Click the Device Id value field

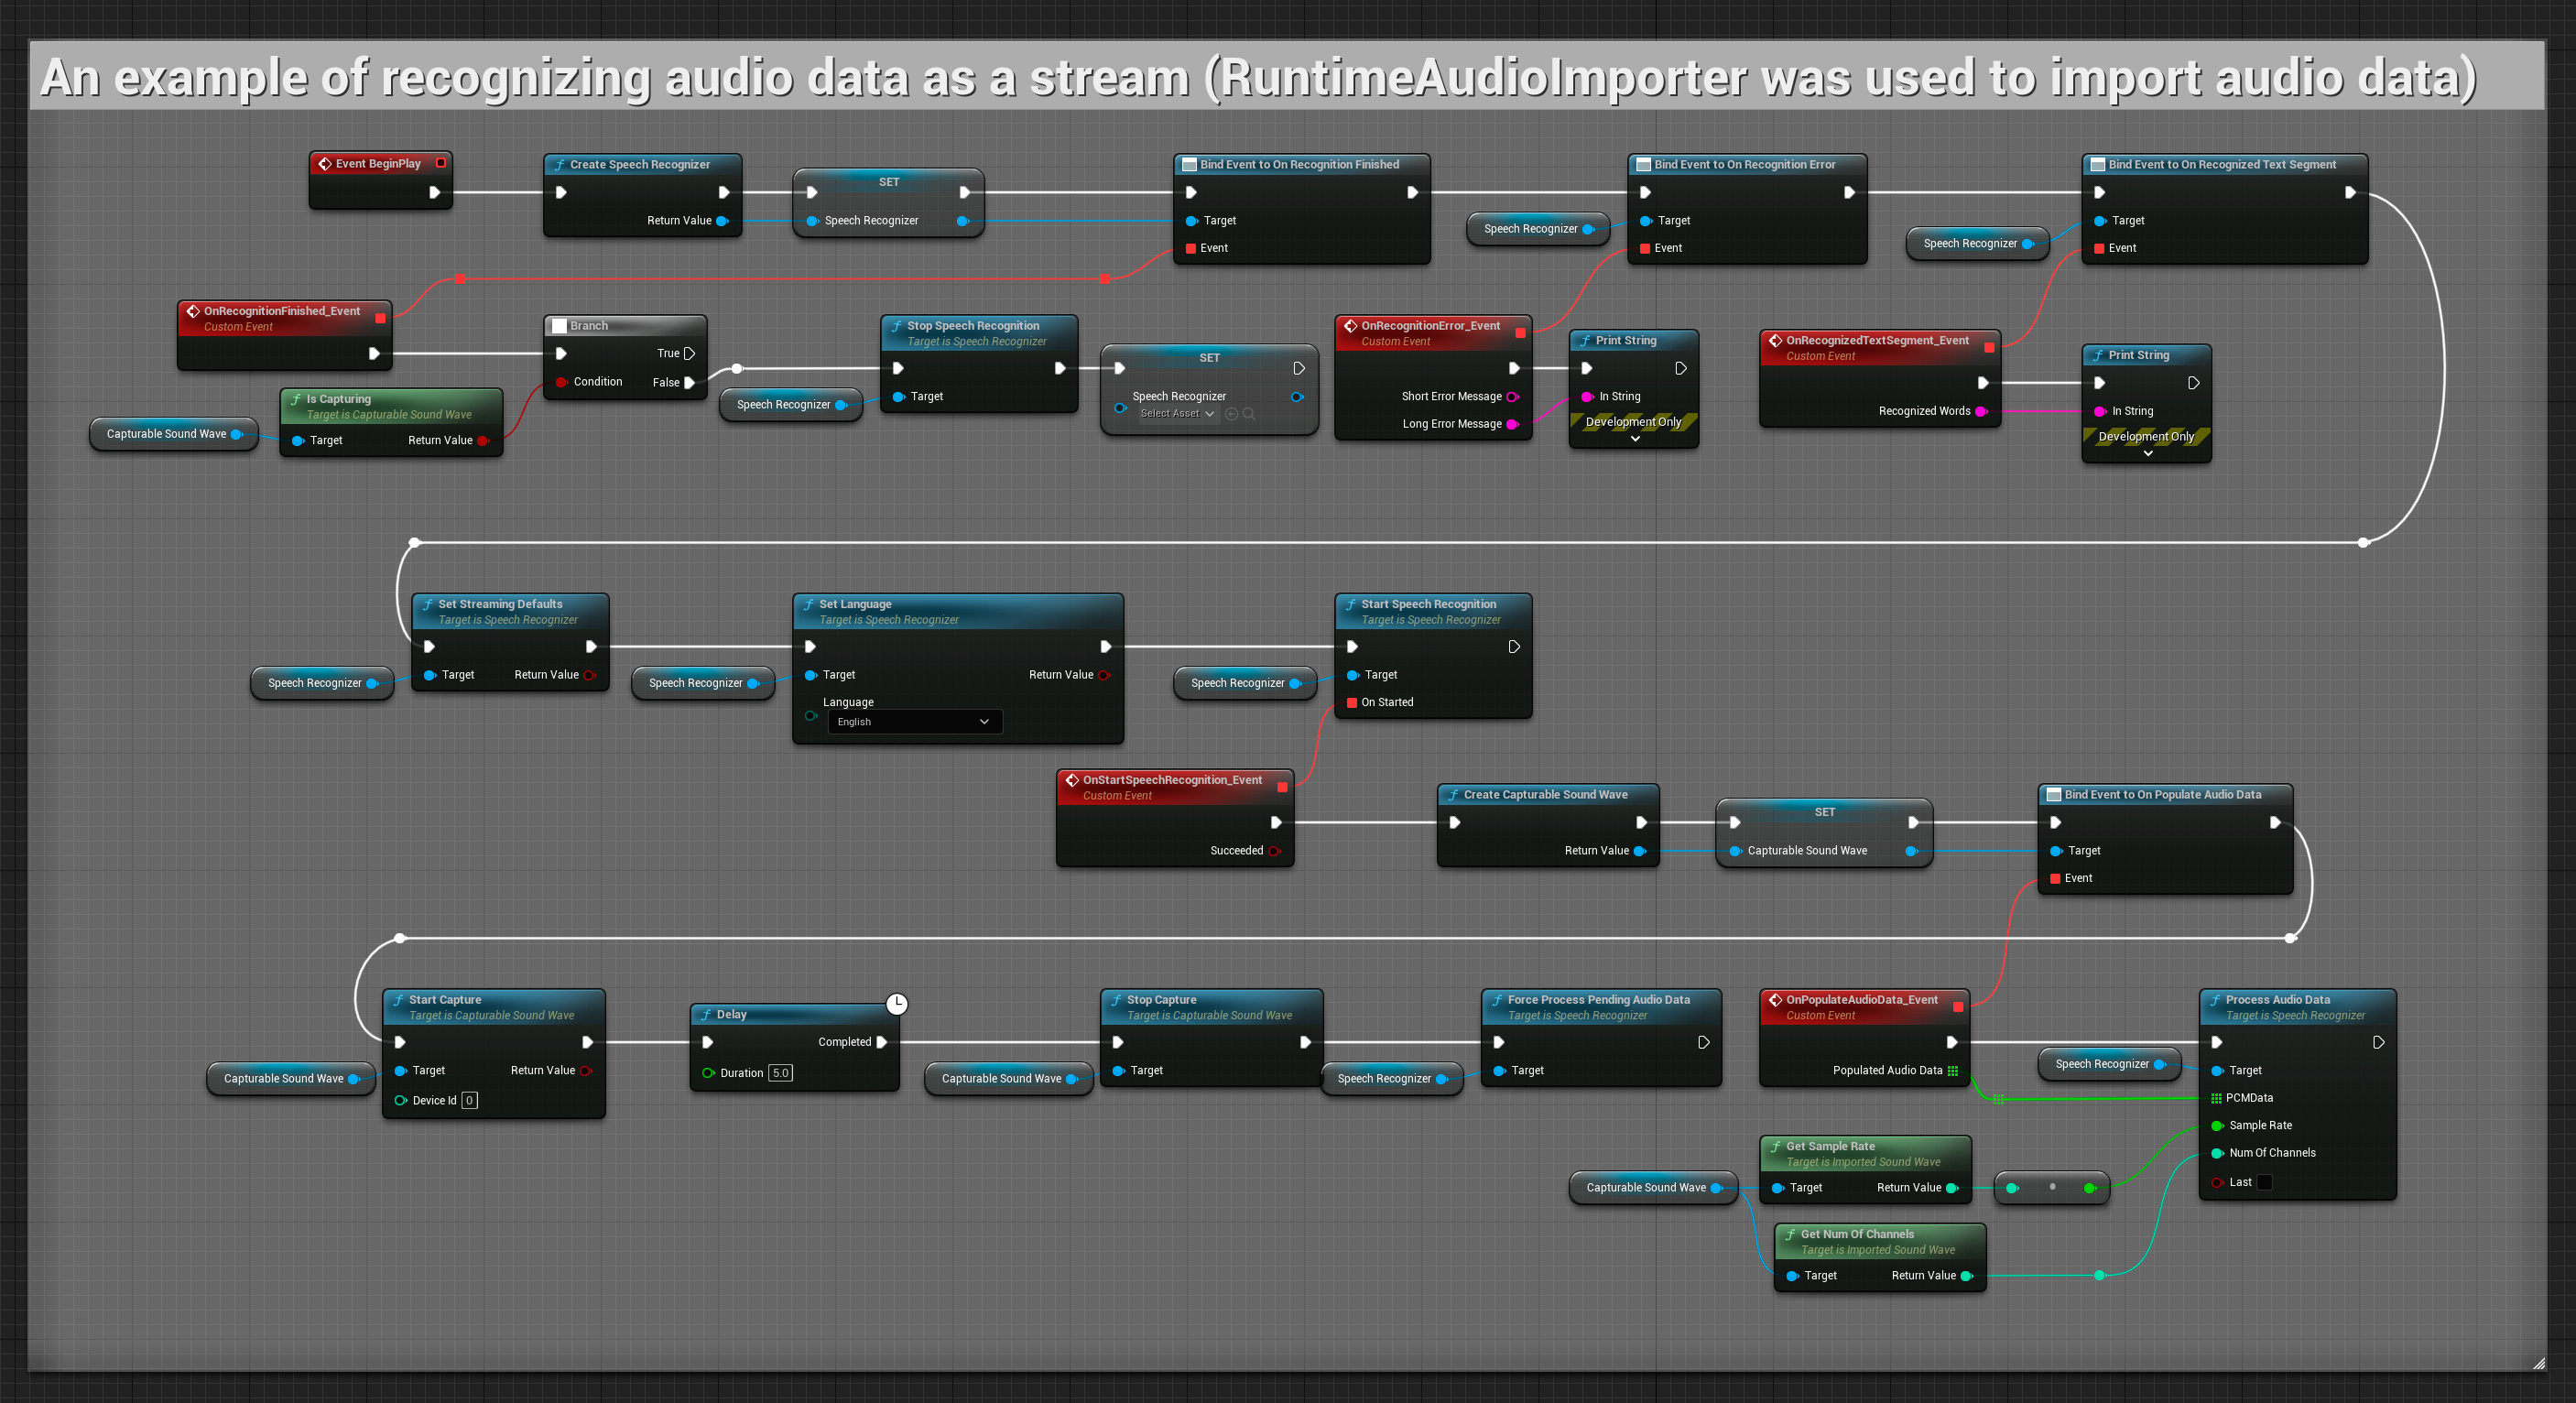(469, 1100)
